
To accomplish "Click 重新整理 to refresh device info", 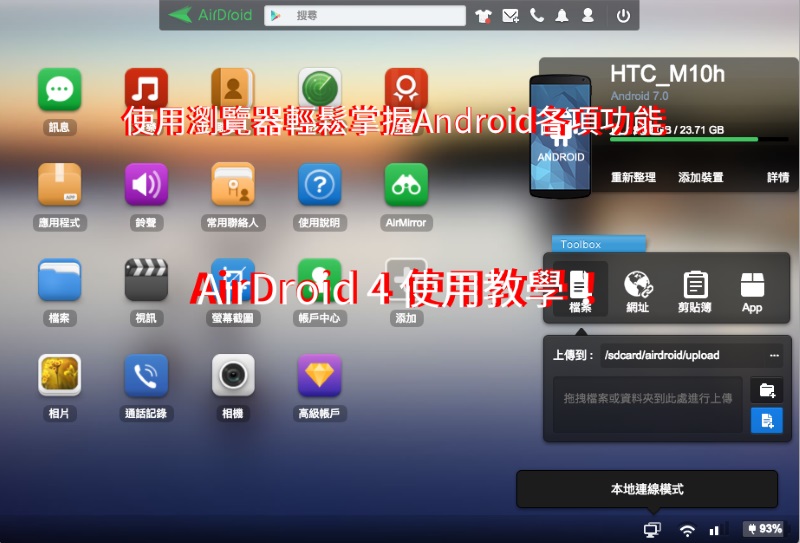I will point(633,177).
